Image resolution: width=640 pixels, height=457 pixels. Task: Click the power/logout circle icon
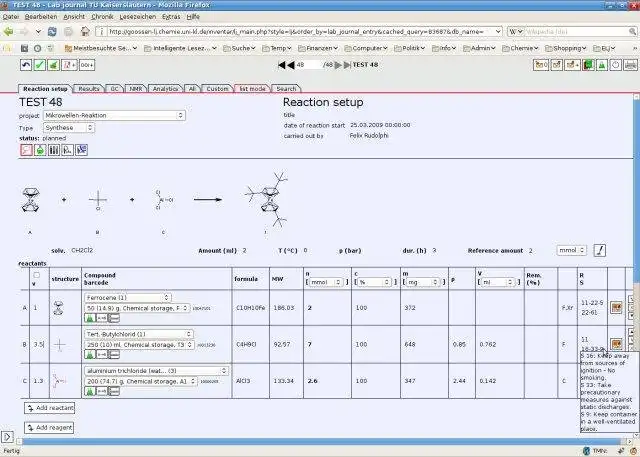click(616, 65)
